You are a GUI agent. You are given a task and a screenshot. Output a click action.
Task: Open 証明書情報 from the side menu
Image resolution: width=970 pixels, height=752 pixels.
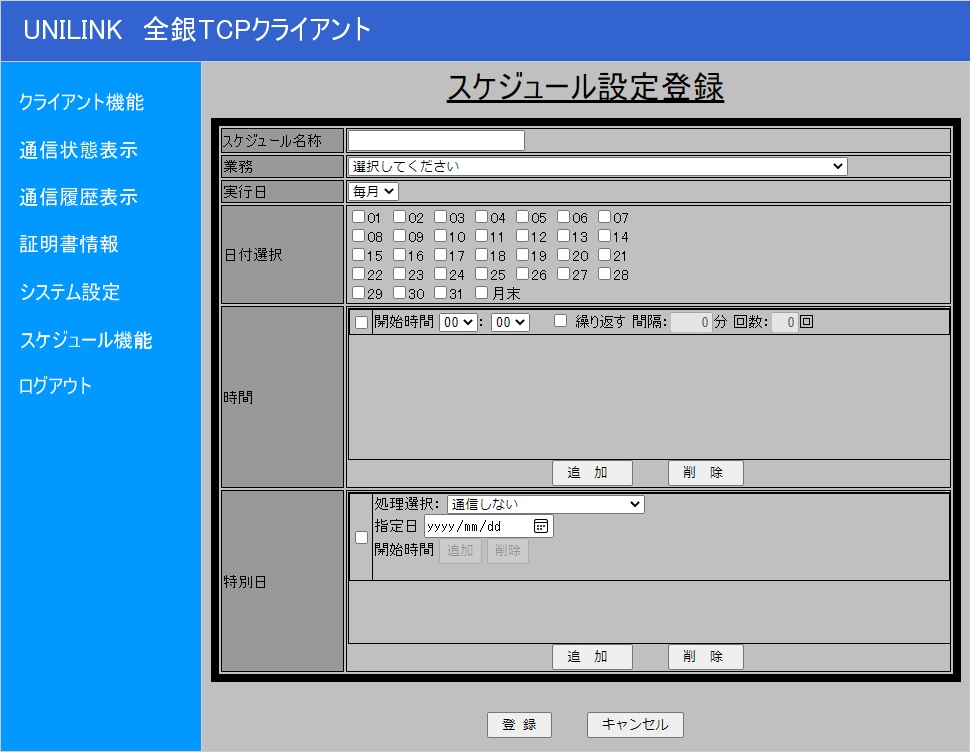tap(69, 244)
